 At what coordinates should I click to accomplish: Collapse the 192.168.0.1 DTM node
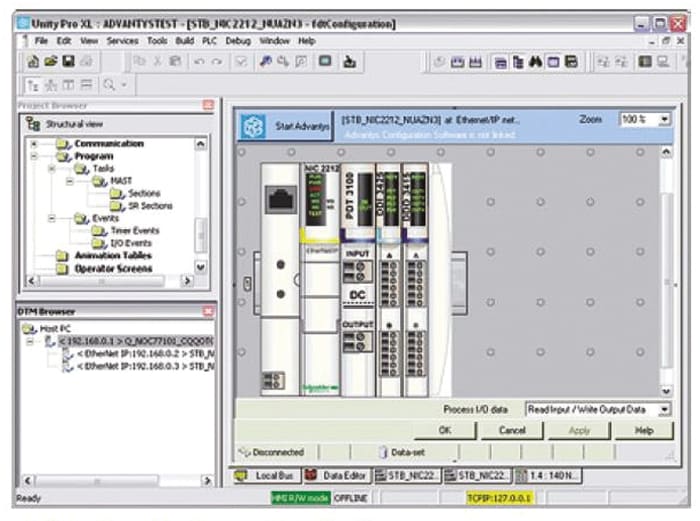pyautogui.click(x=30, y=342)
